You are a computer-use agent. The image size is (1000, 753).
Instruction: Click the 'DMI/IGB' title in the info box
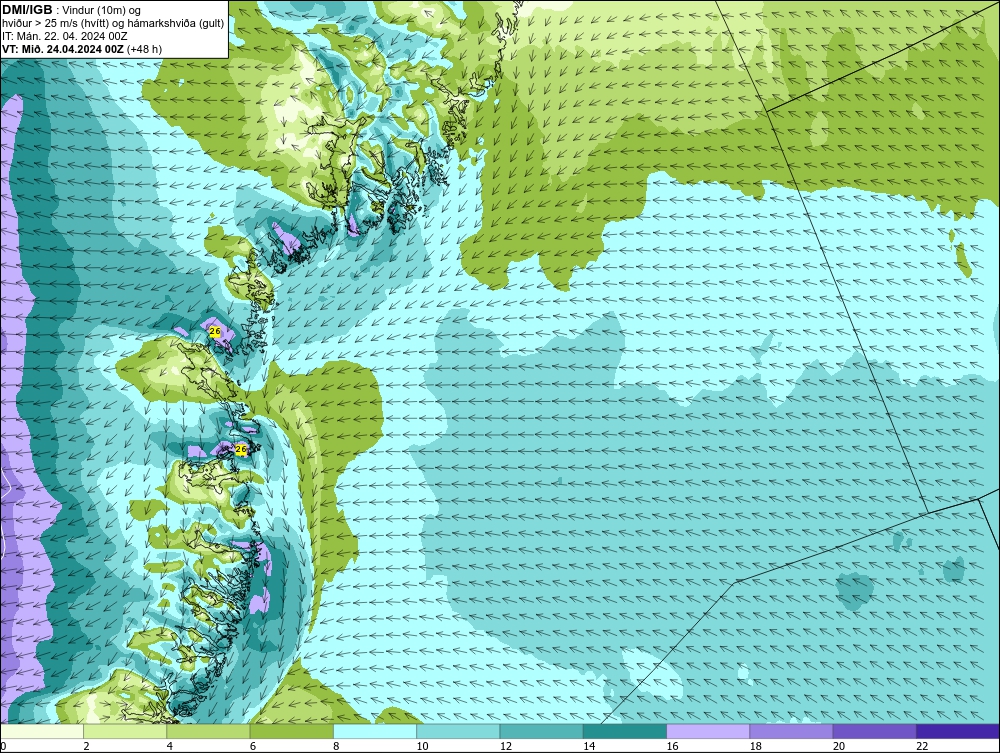coord(27,10)
